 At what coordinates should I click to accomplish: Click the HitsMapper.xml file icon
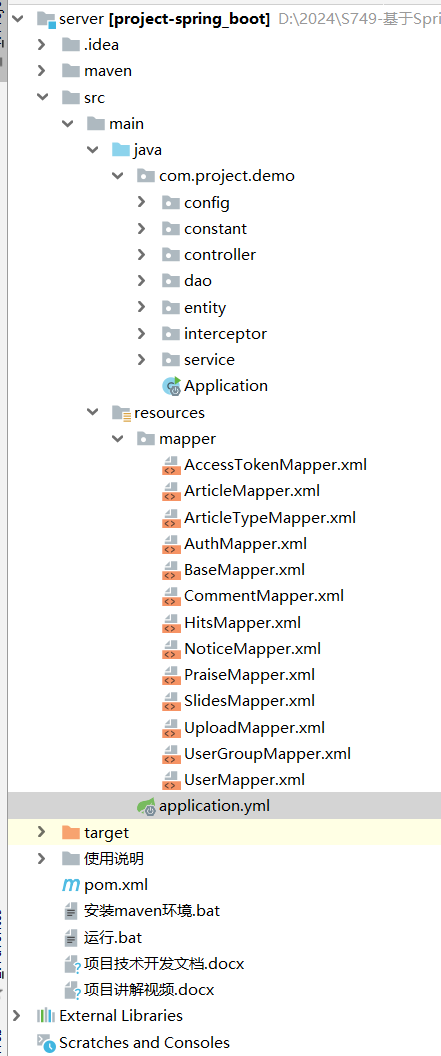172,623
